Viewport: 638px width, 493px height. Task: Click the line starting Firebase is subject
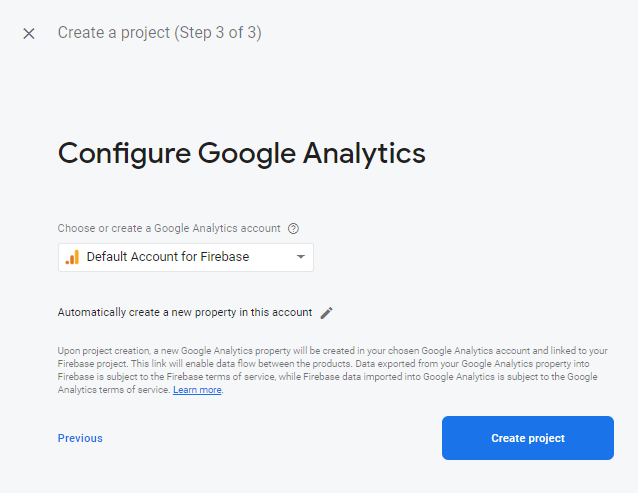(x=328, y=377)
